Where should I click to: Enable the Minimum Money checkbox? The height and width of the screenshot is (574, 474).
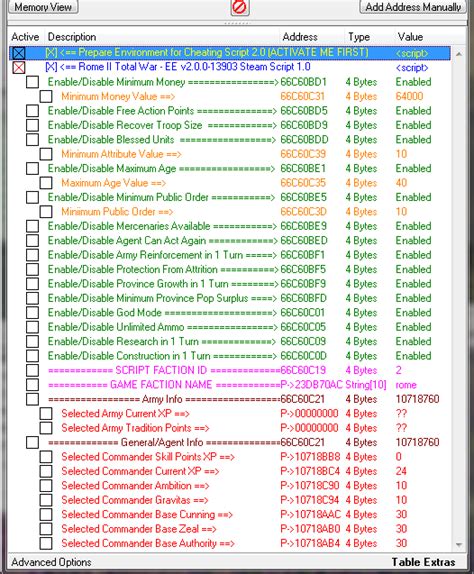[x=32, y=82]
